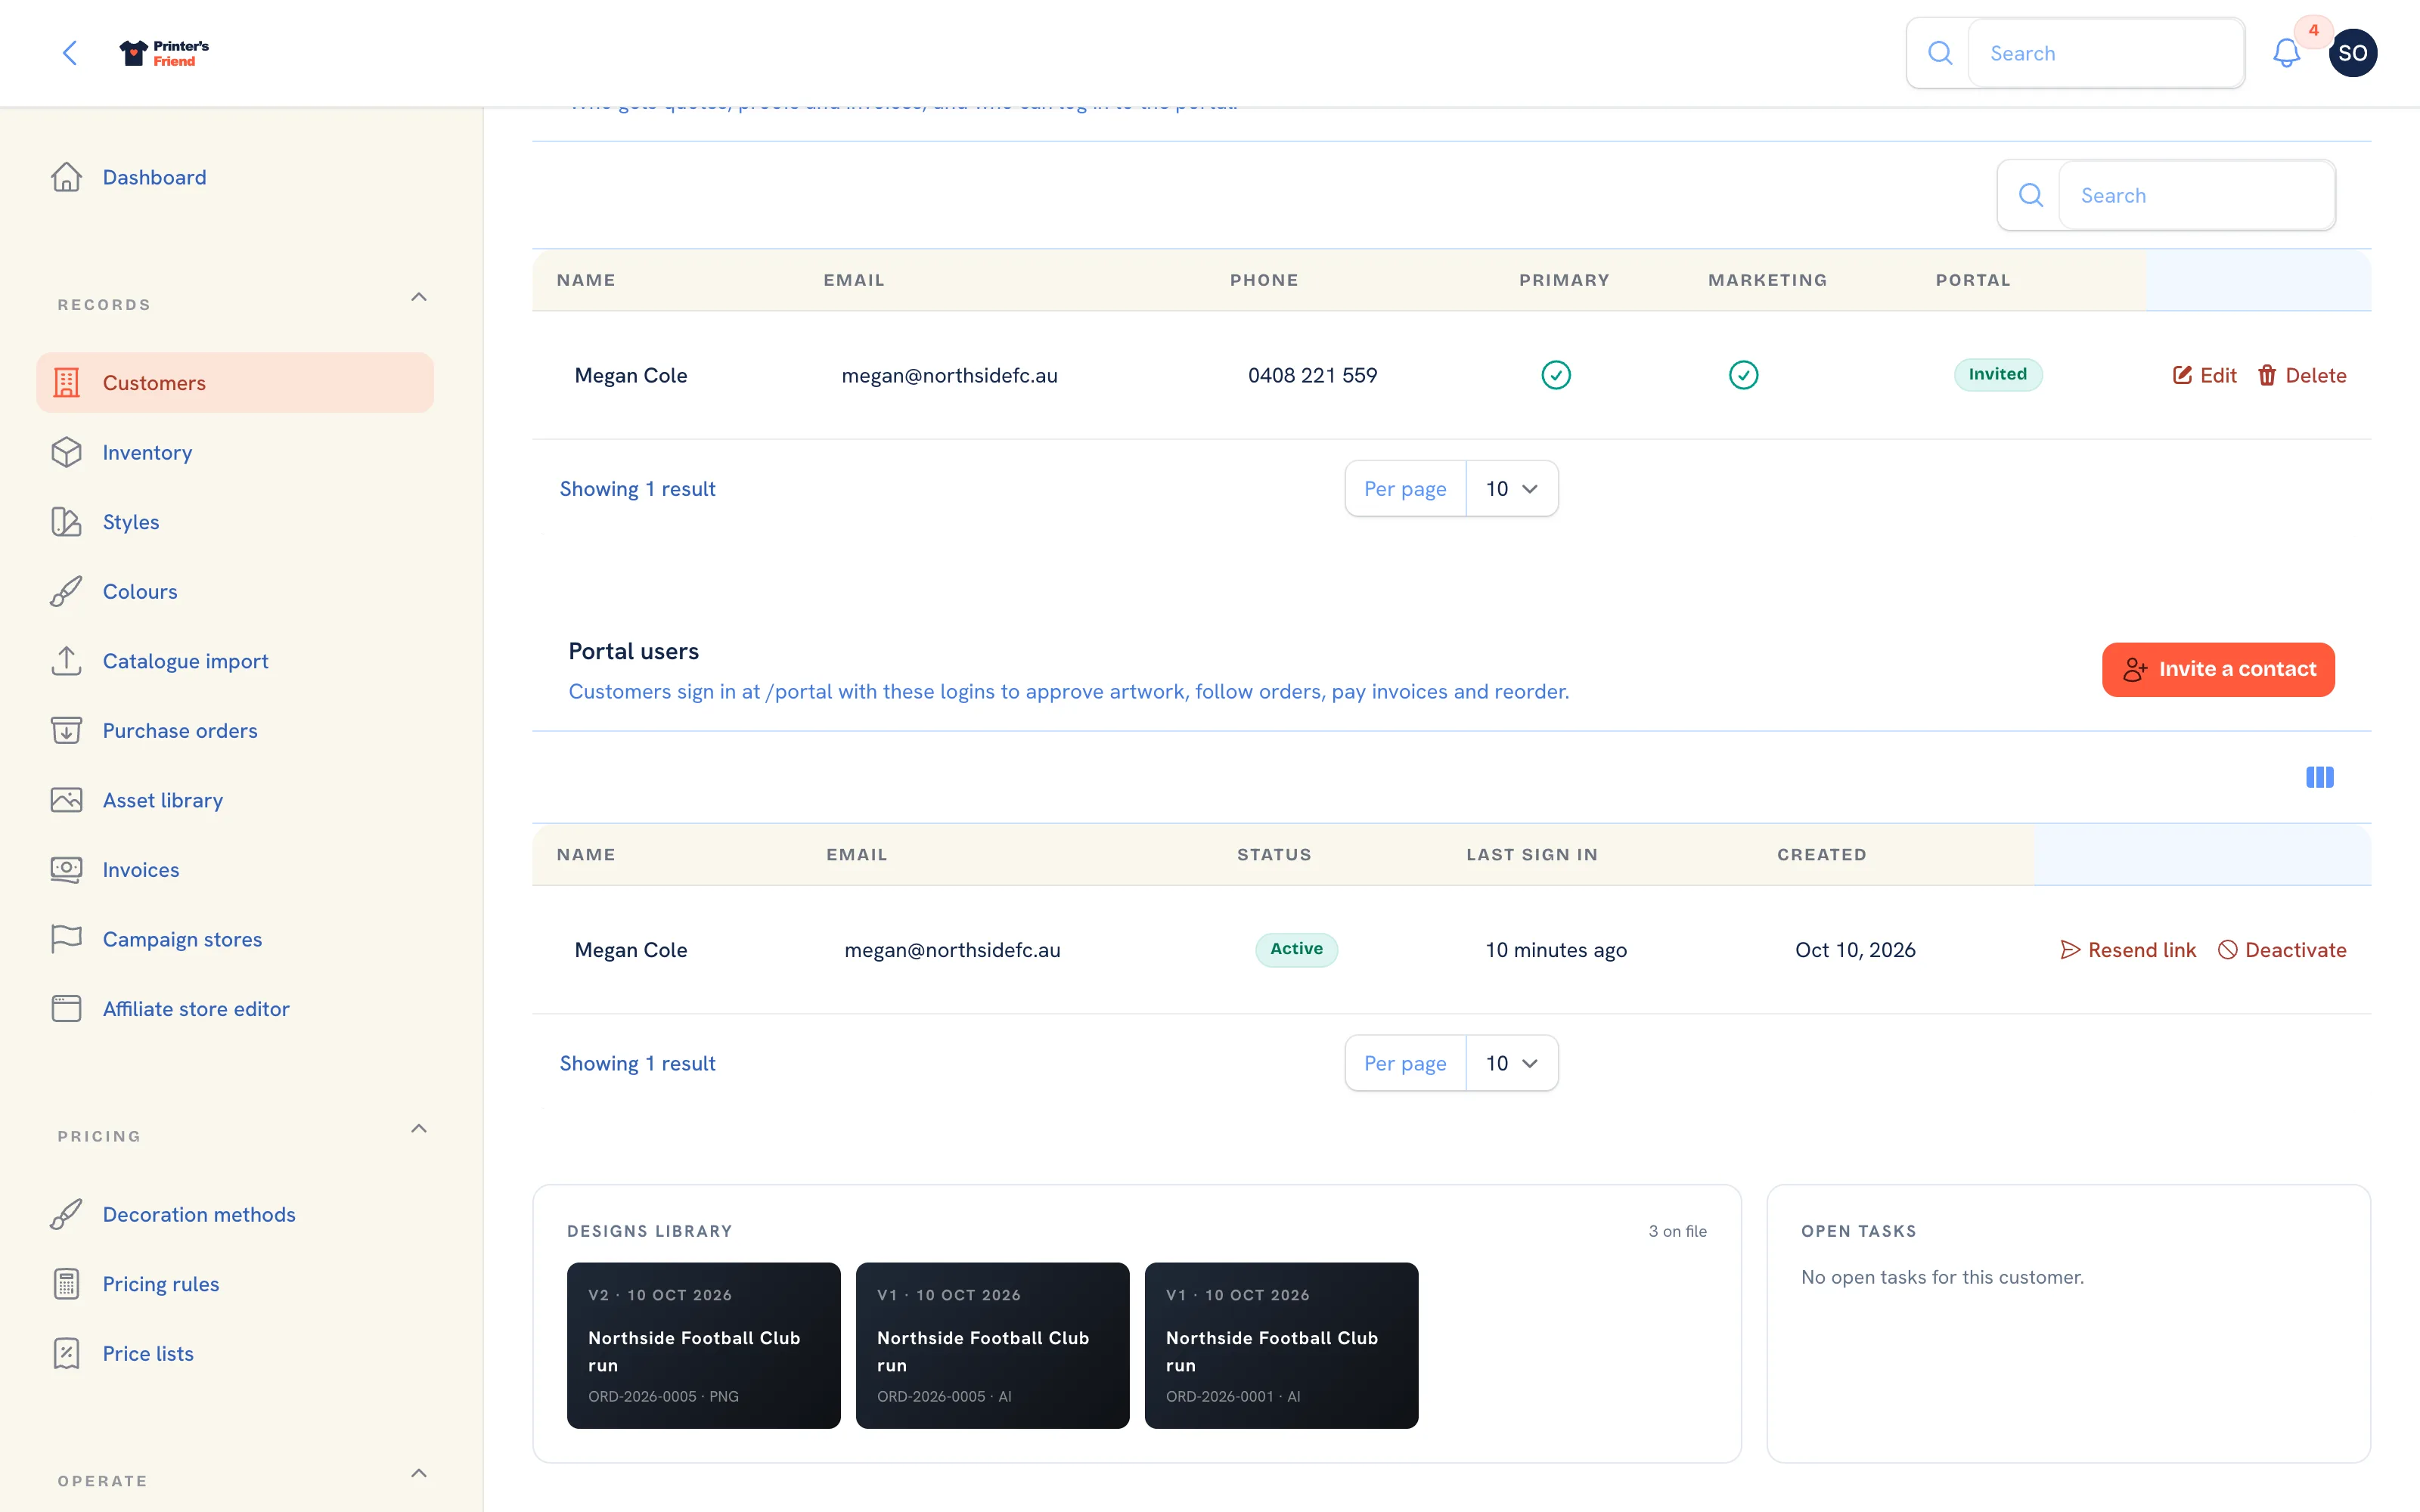Toggle Megan Cole's Primary checkmark

pos(1555,375)
